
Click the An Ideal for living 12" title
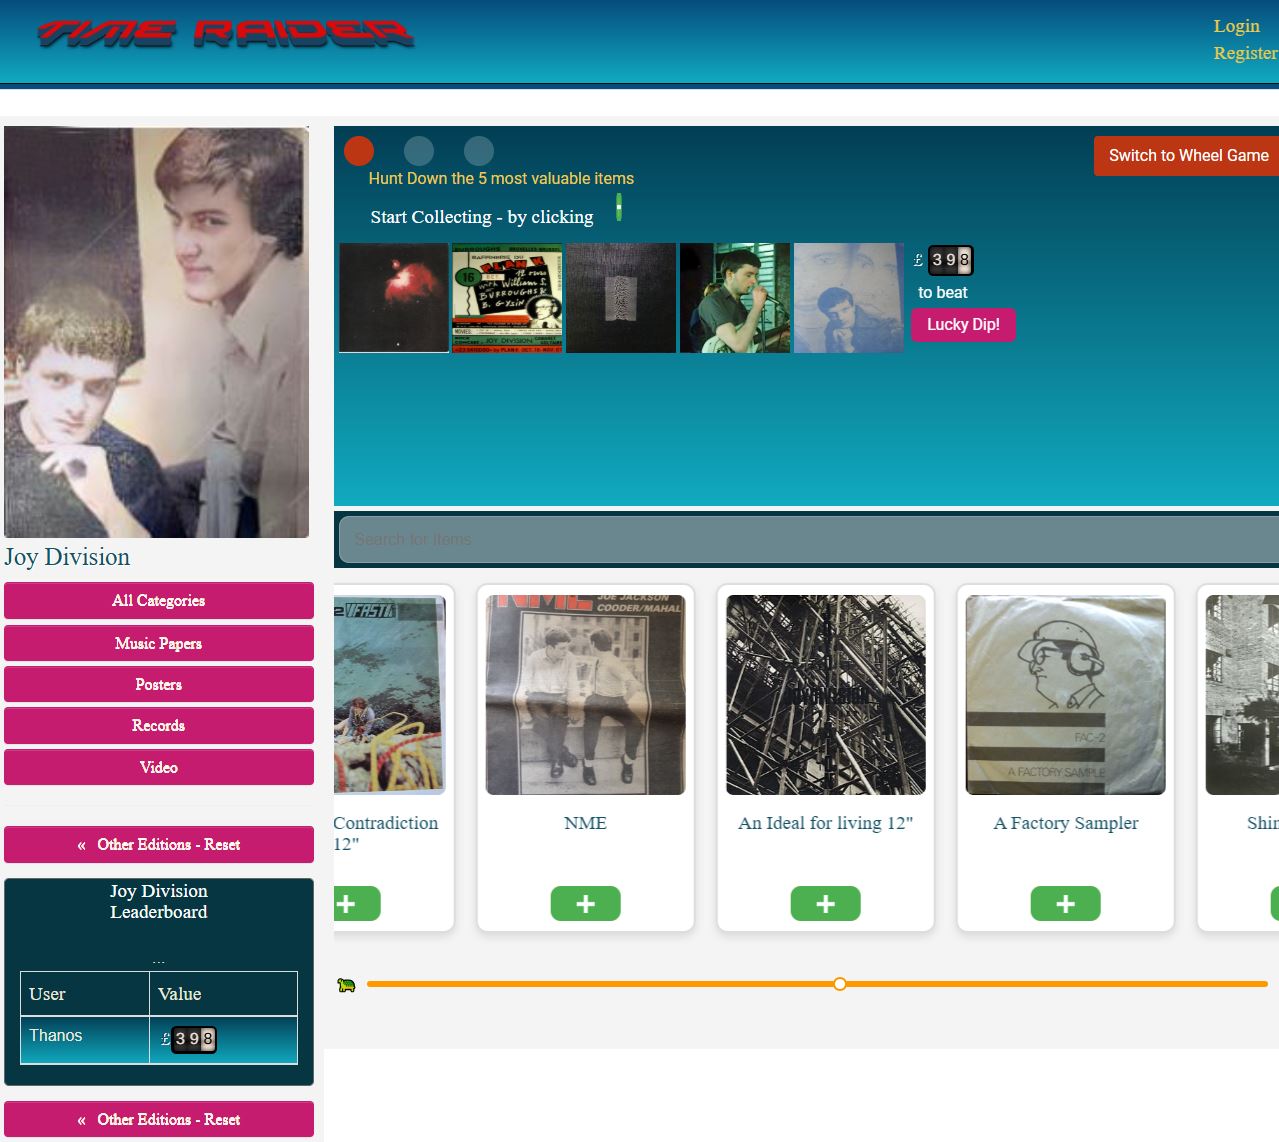825,823
